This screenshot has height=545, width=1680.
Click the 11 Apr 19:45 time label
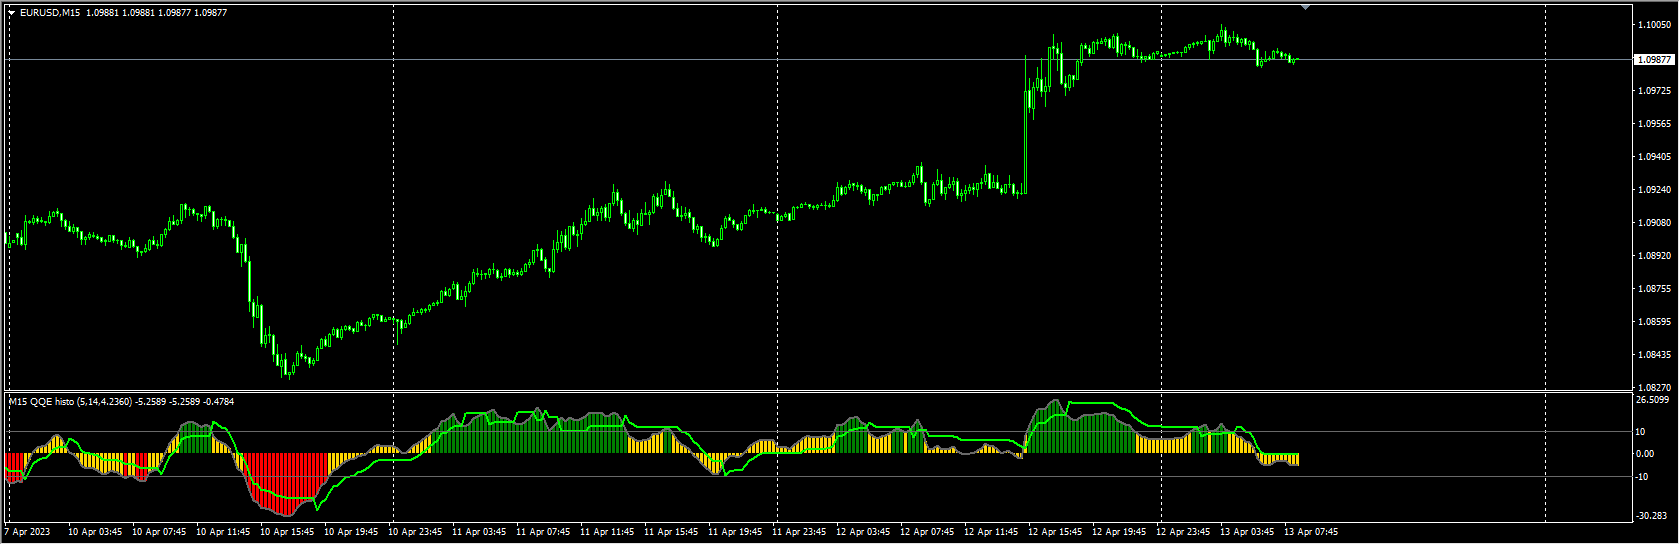click(x=735, y=532)
